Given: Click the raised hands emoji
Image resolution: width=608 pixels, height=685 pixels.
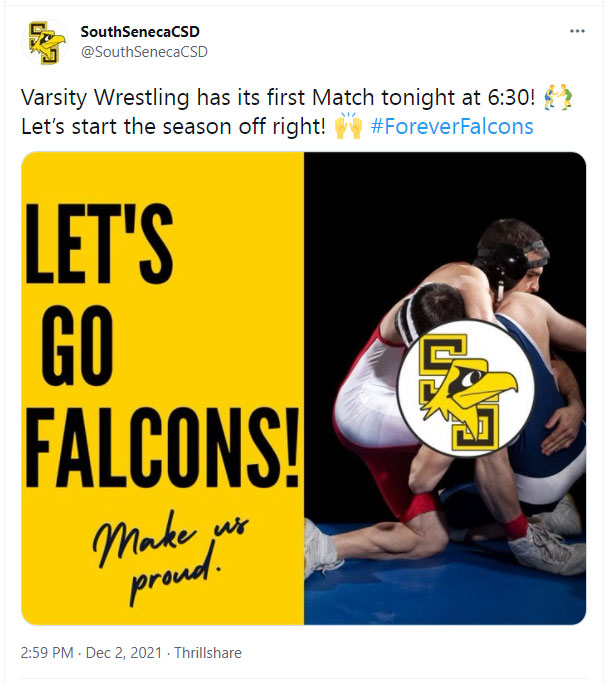Looking at the screenshot, I should [x=349, y=127].
